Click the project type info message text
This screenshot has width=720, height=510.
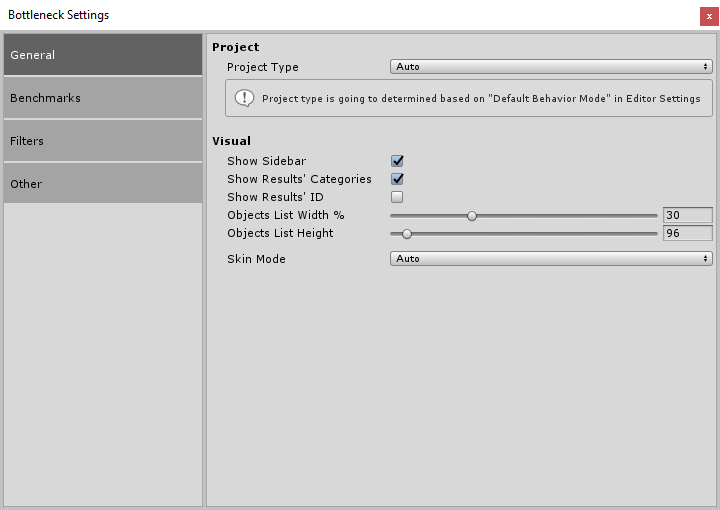[x=481, y=99]
